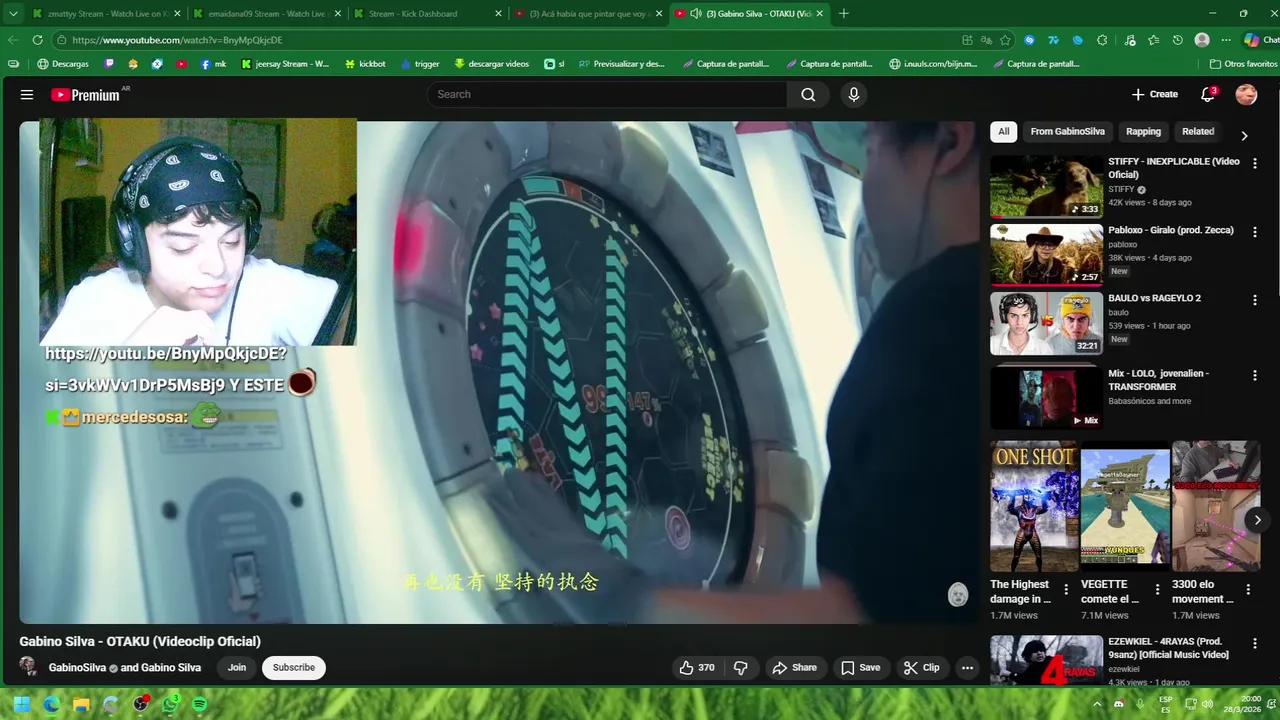Image resolution: width=1280 pixels, height=720 pixels.
Task: Open the ESP language input switcher
Action: click(x=1165, y=704)
